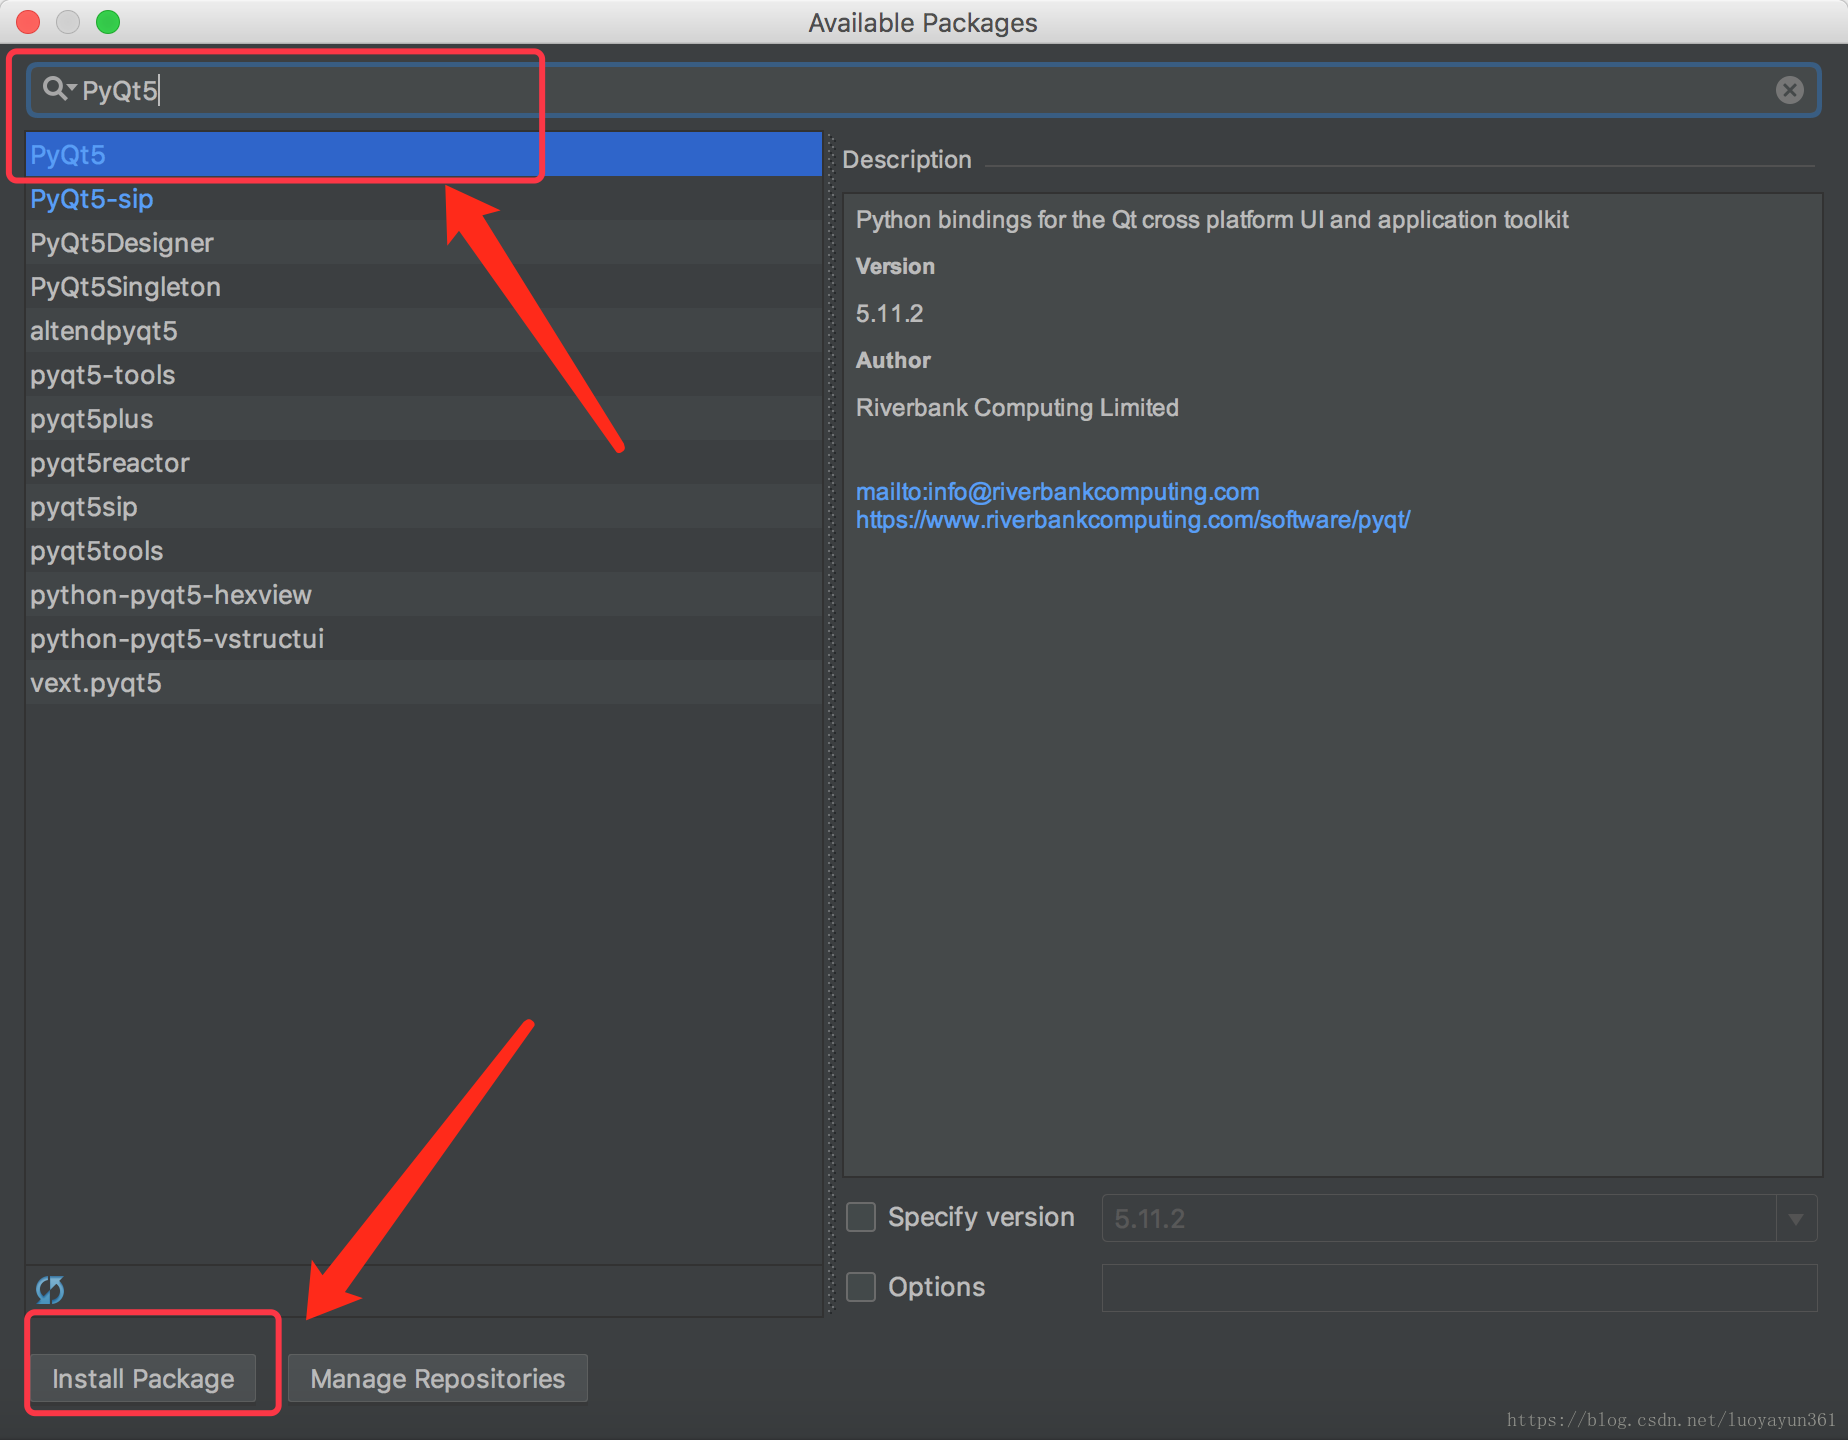Select the PyQt5 package row
Viewport: 1848px width, 1440px height.
point(424,155)
